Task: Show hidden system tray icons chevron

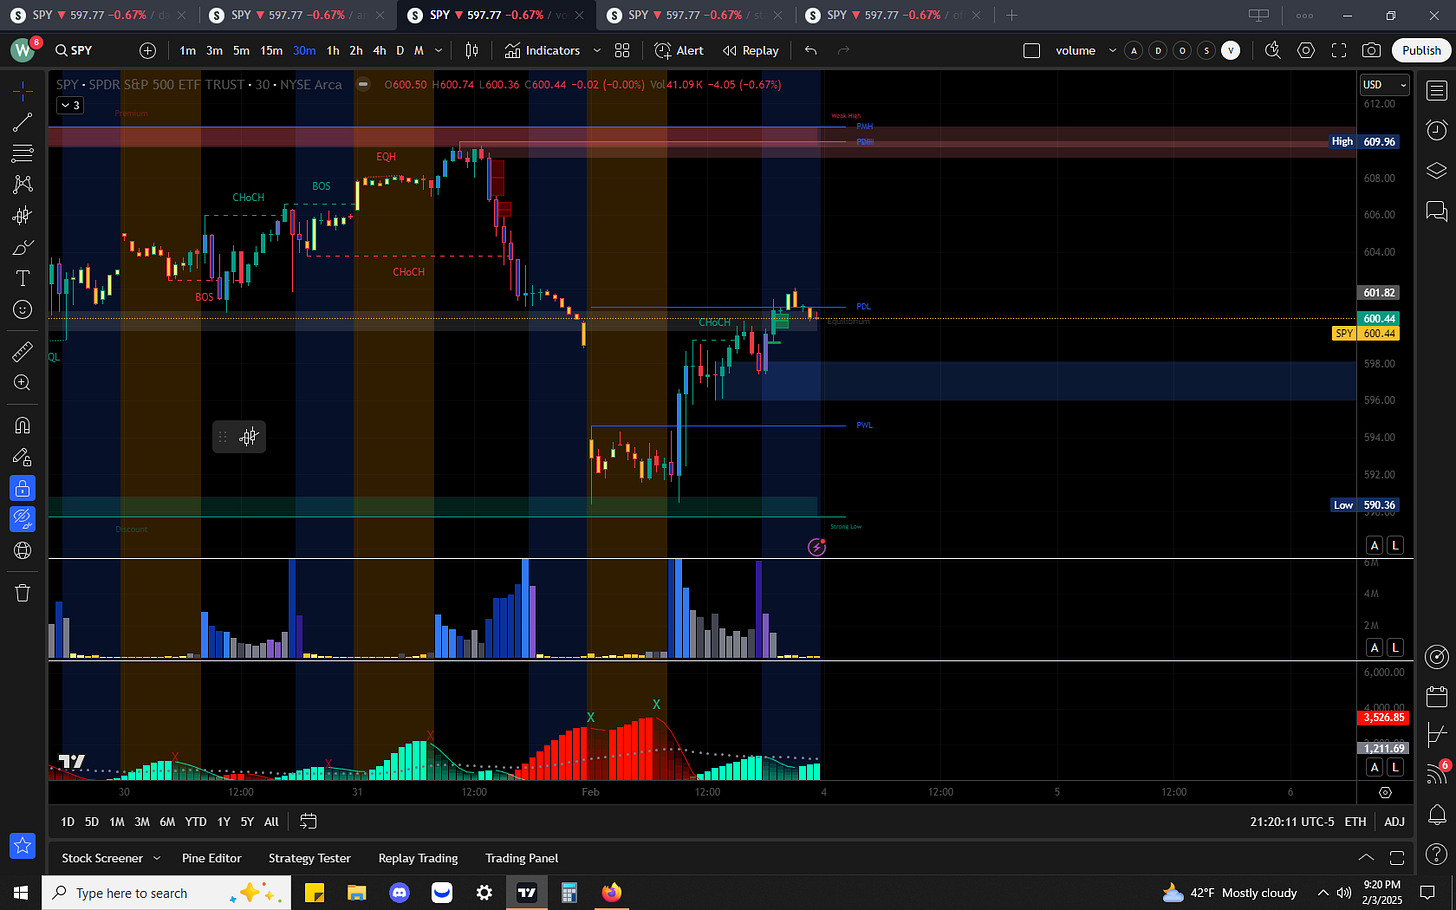Action: point(1323,892)
